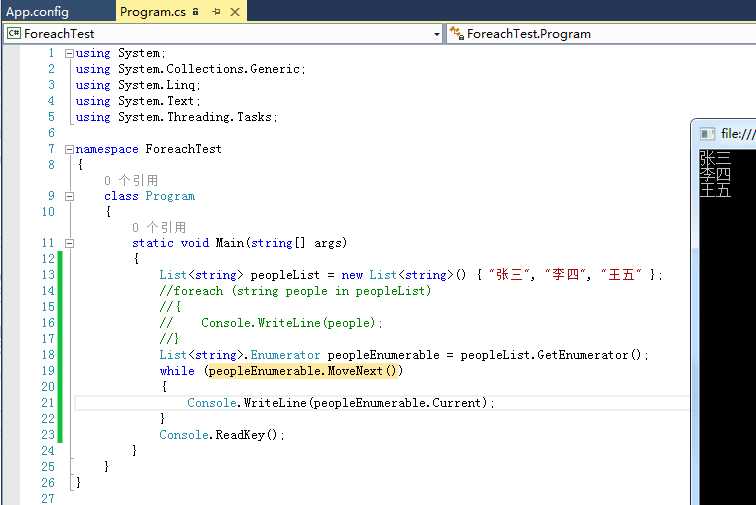Click the console window icon

pos(707,134)
